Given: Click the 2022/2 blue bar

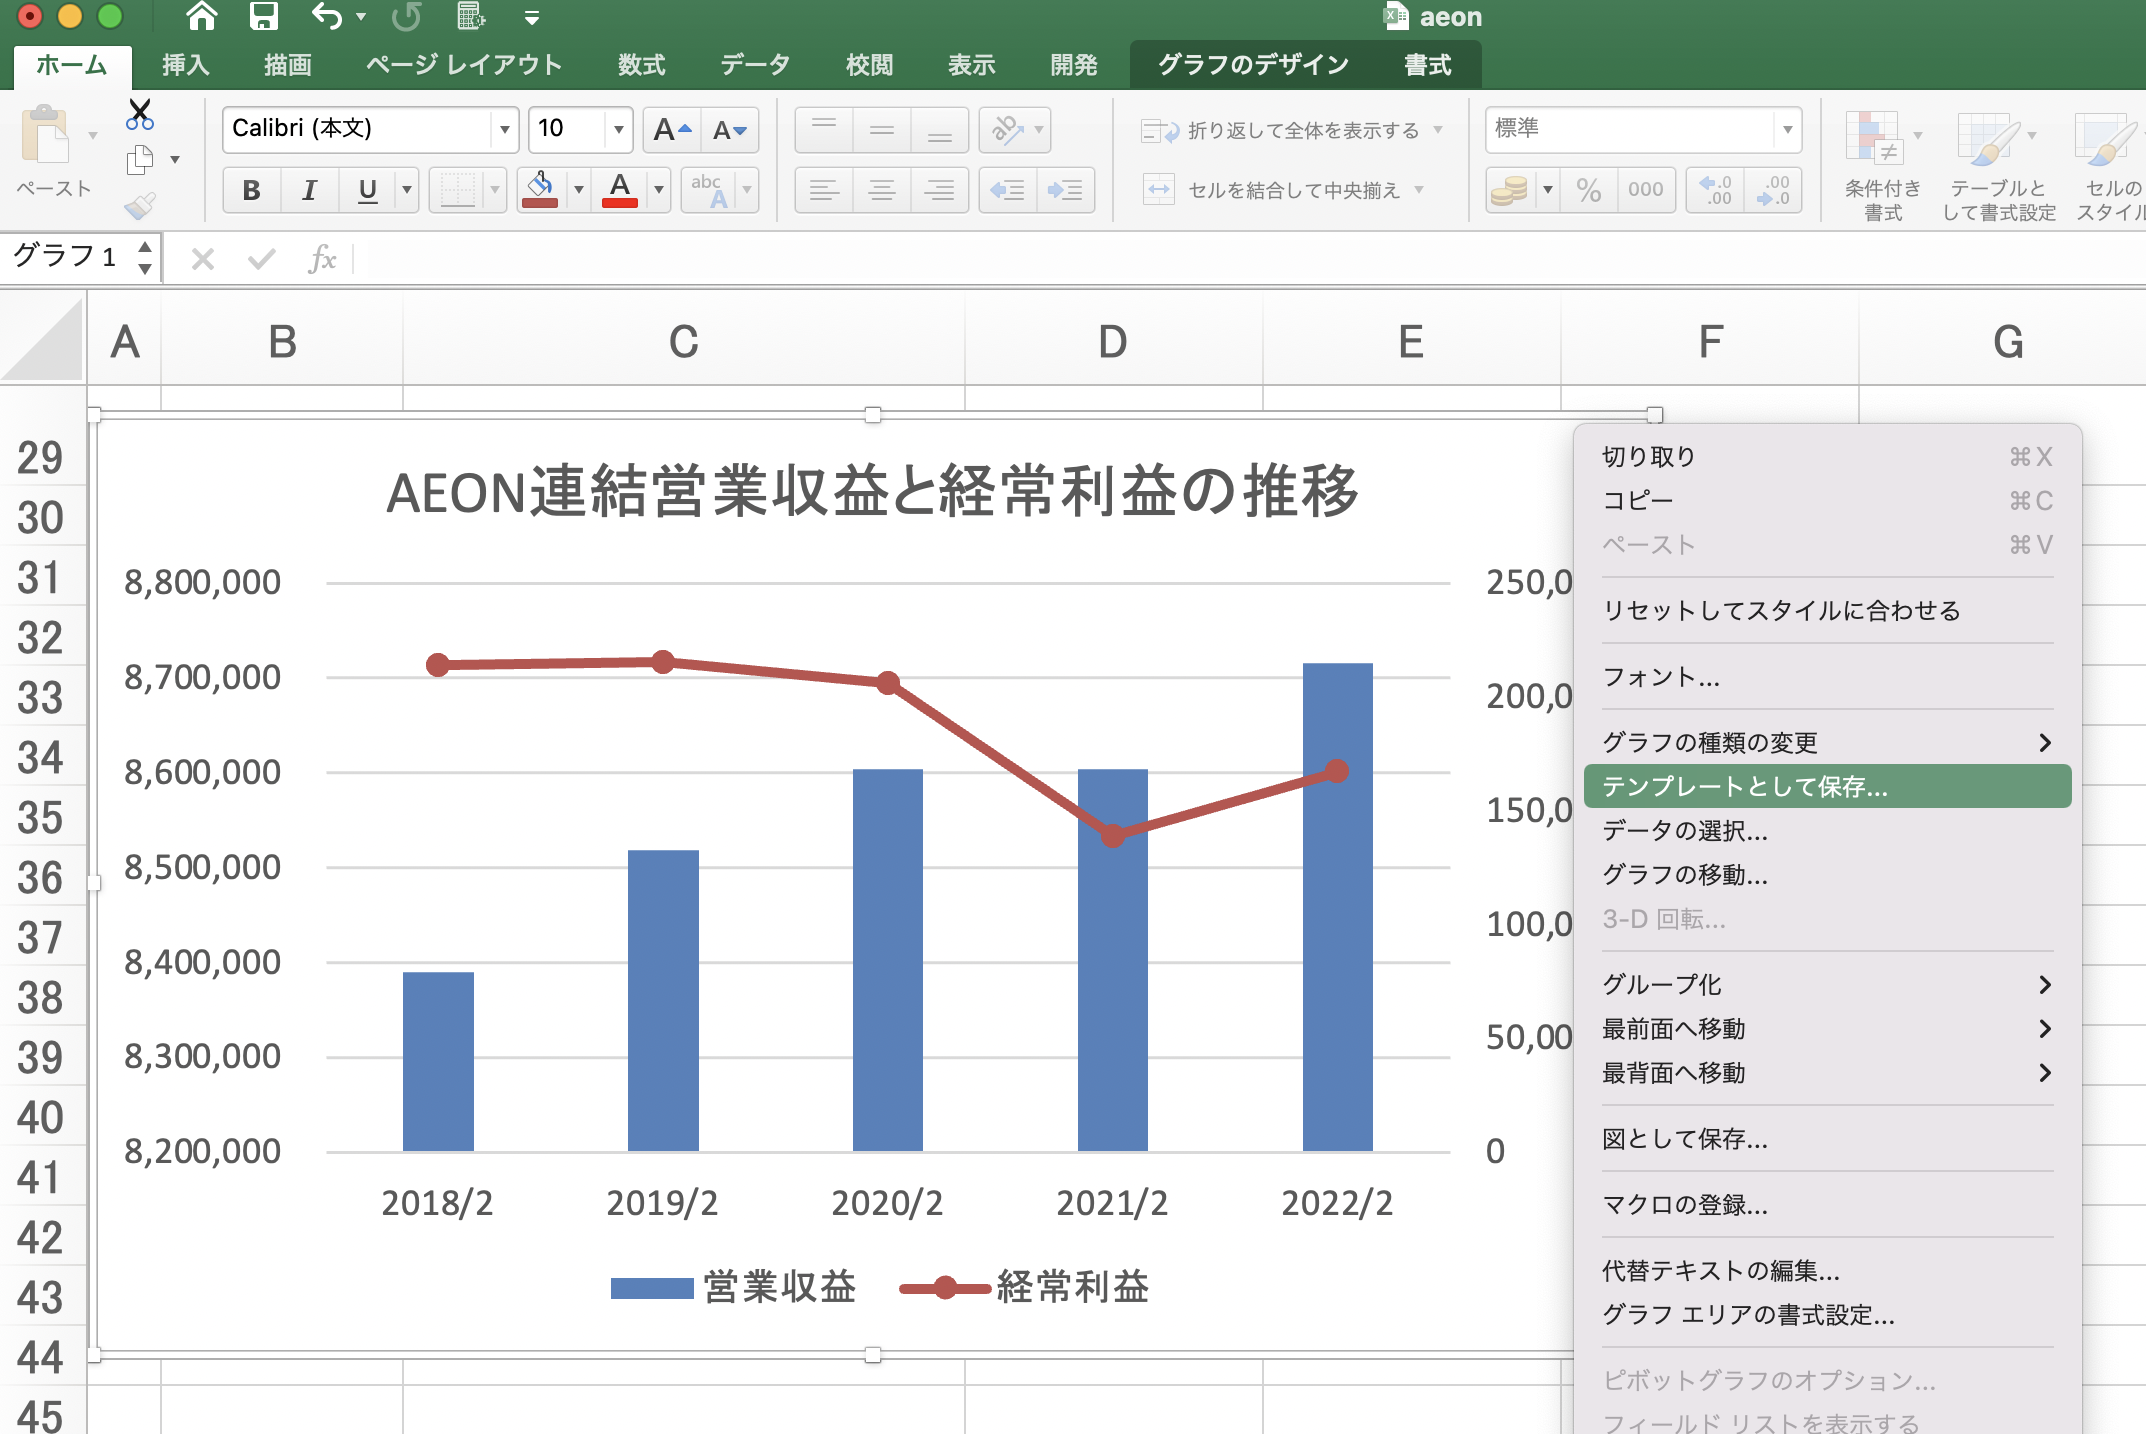Looking at the screenshot, I should point(1337,907).
